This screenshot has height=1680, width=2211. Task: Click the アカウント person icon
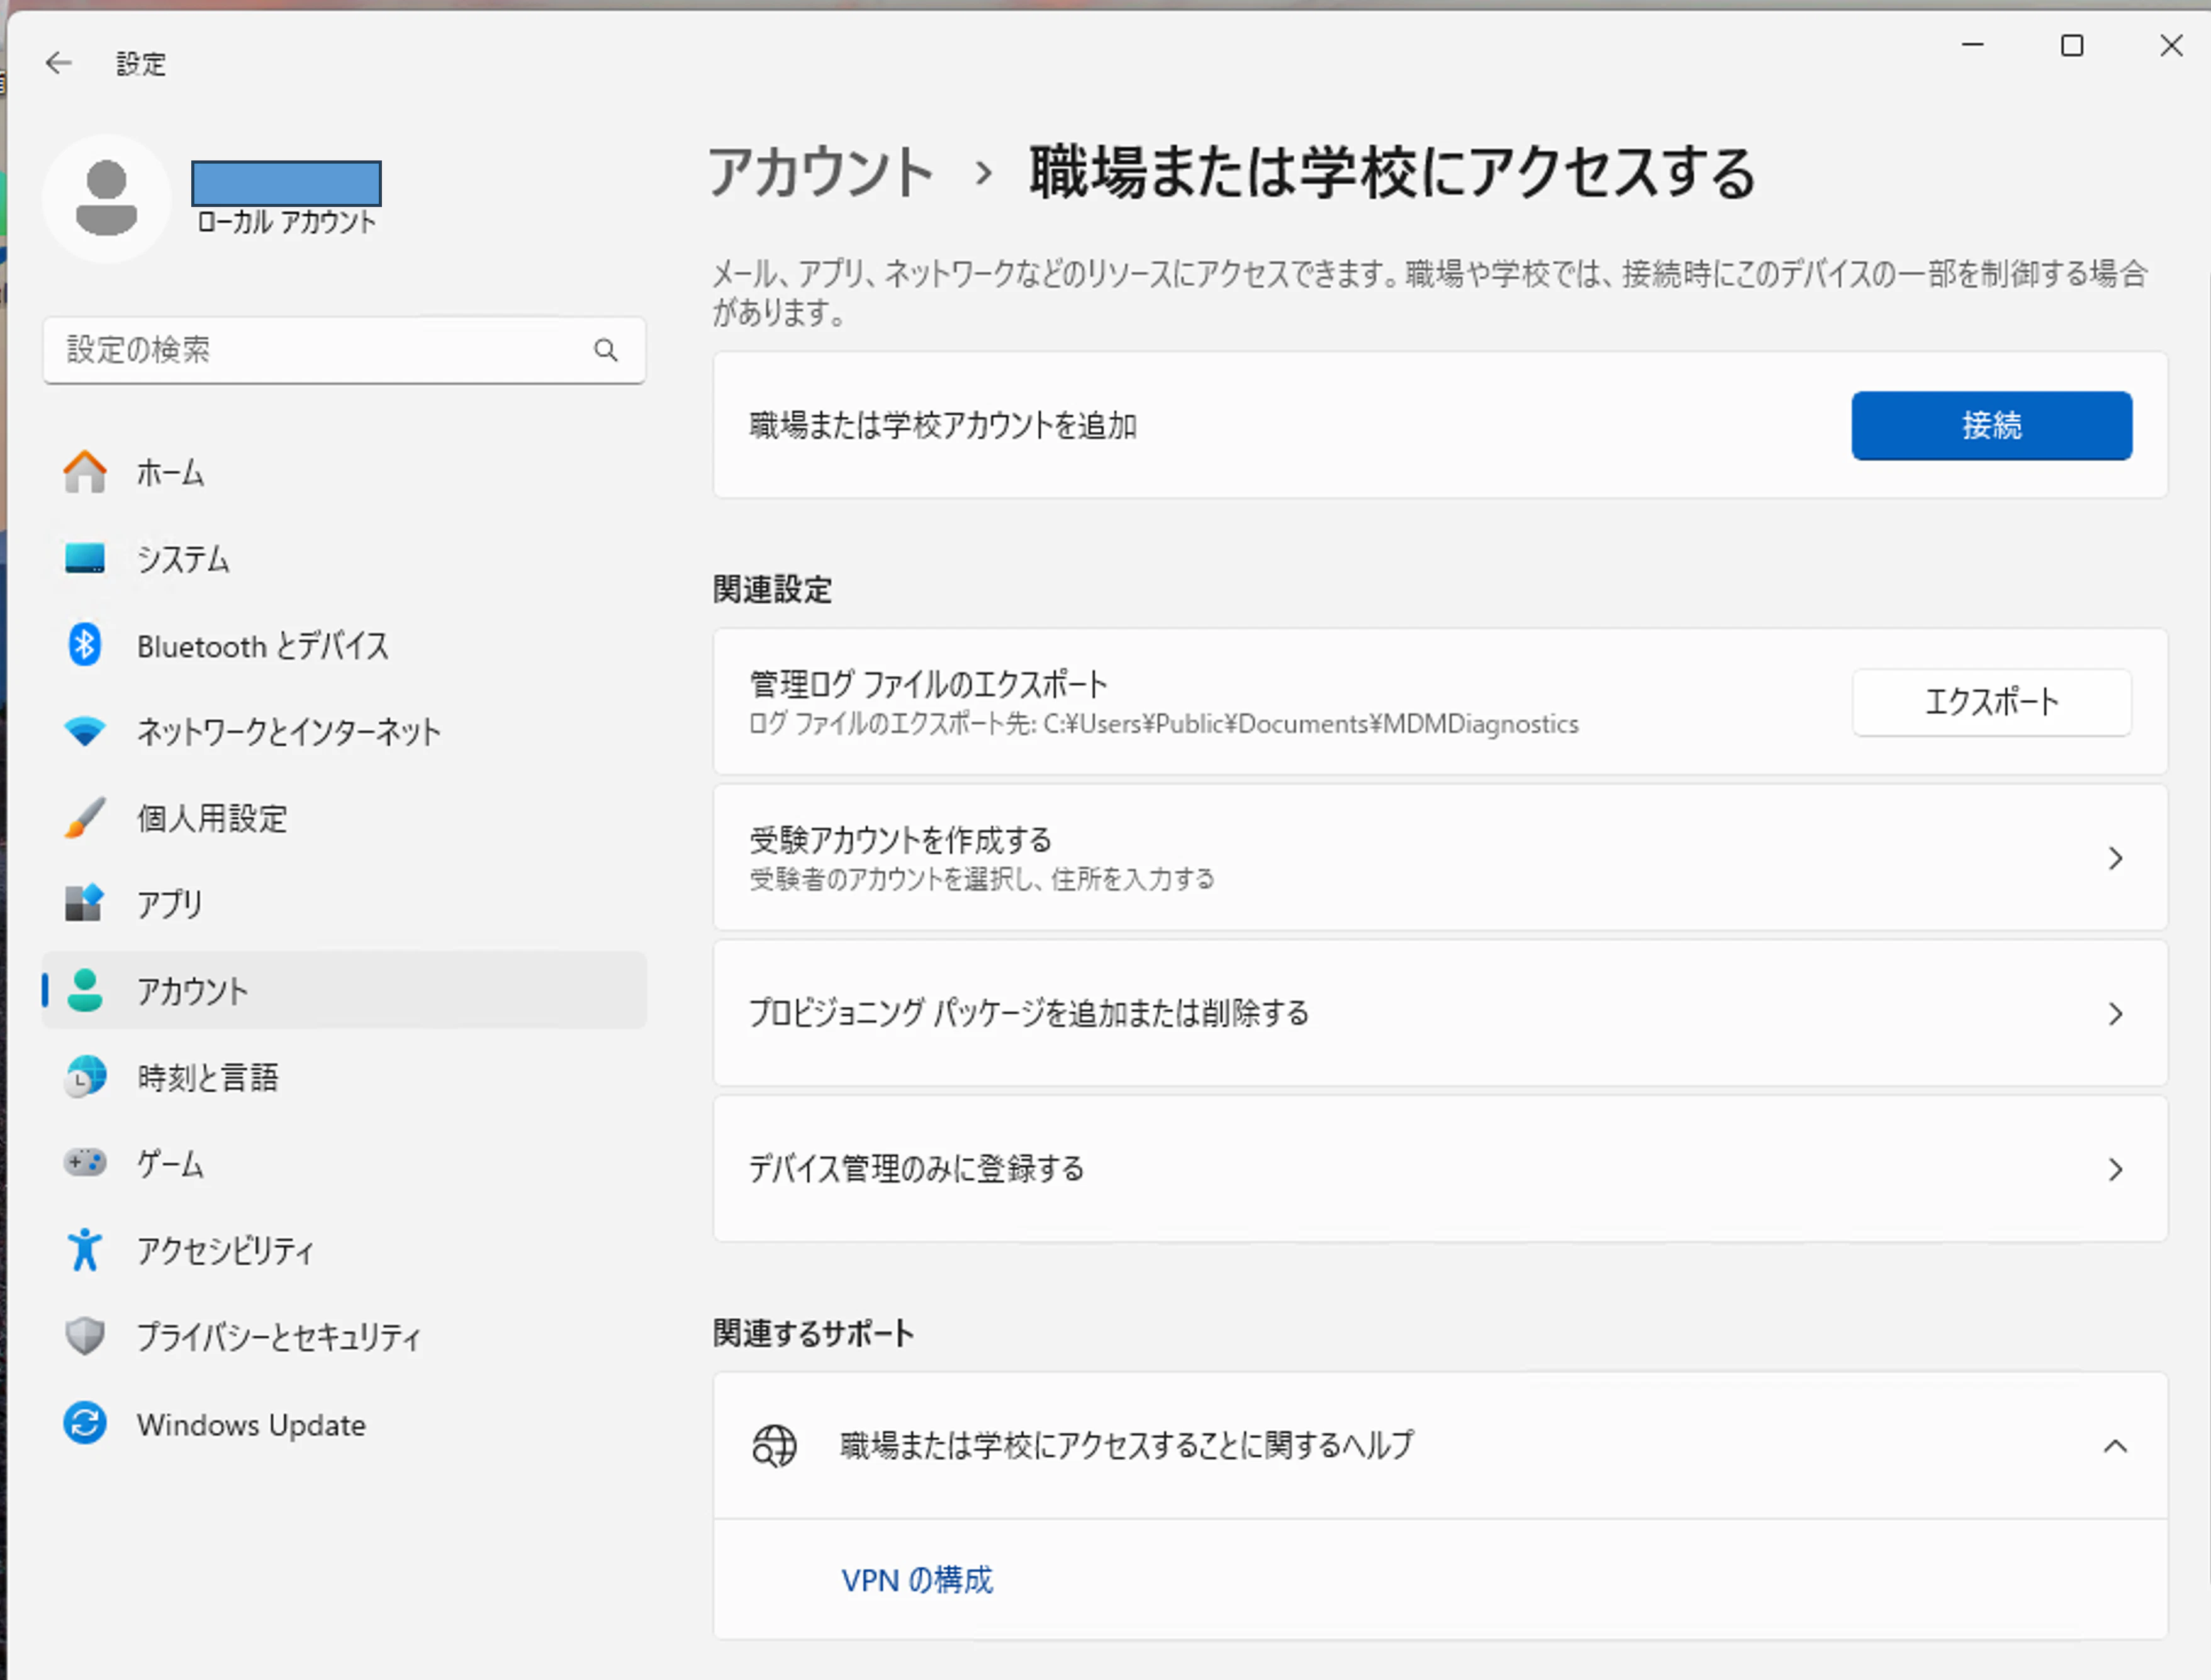(x=85, y=990)
